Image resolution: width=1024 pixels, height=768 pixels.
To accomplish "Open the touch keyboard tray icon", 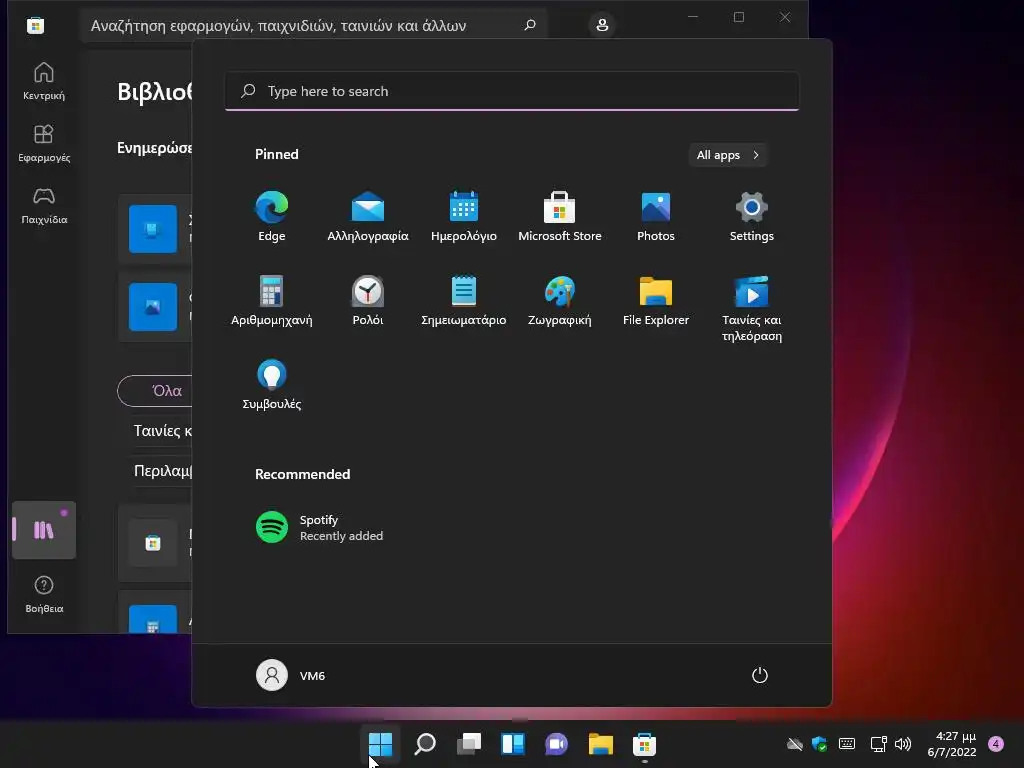I will (x=847, y=744).
